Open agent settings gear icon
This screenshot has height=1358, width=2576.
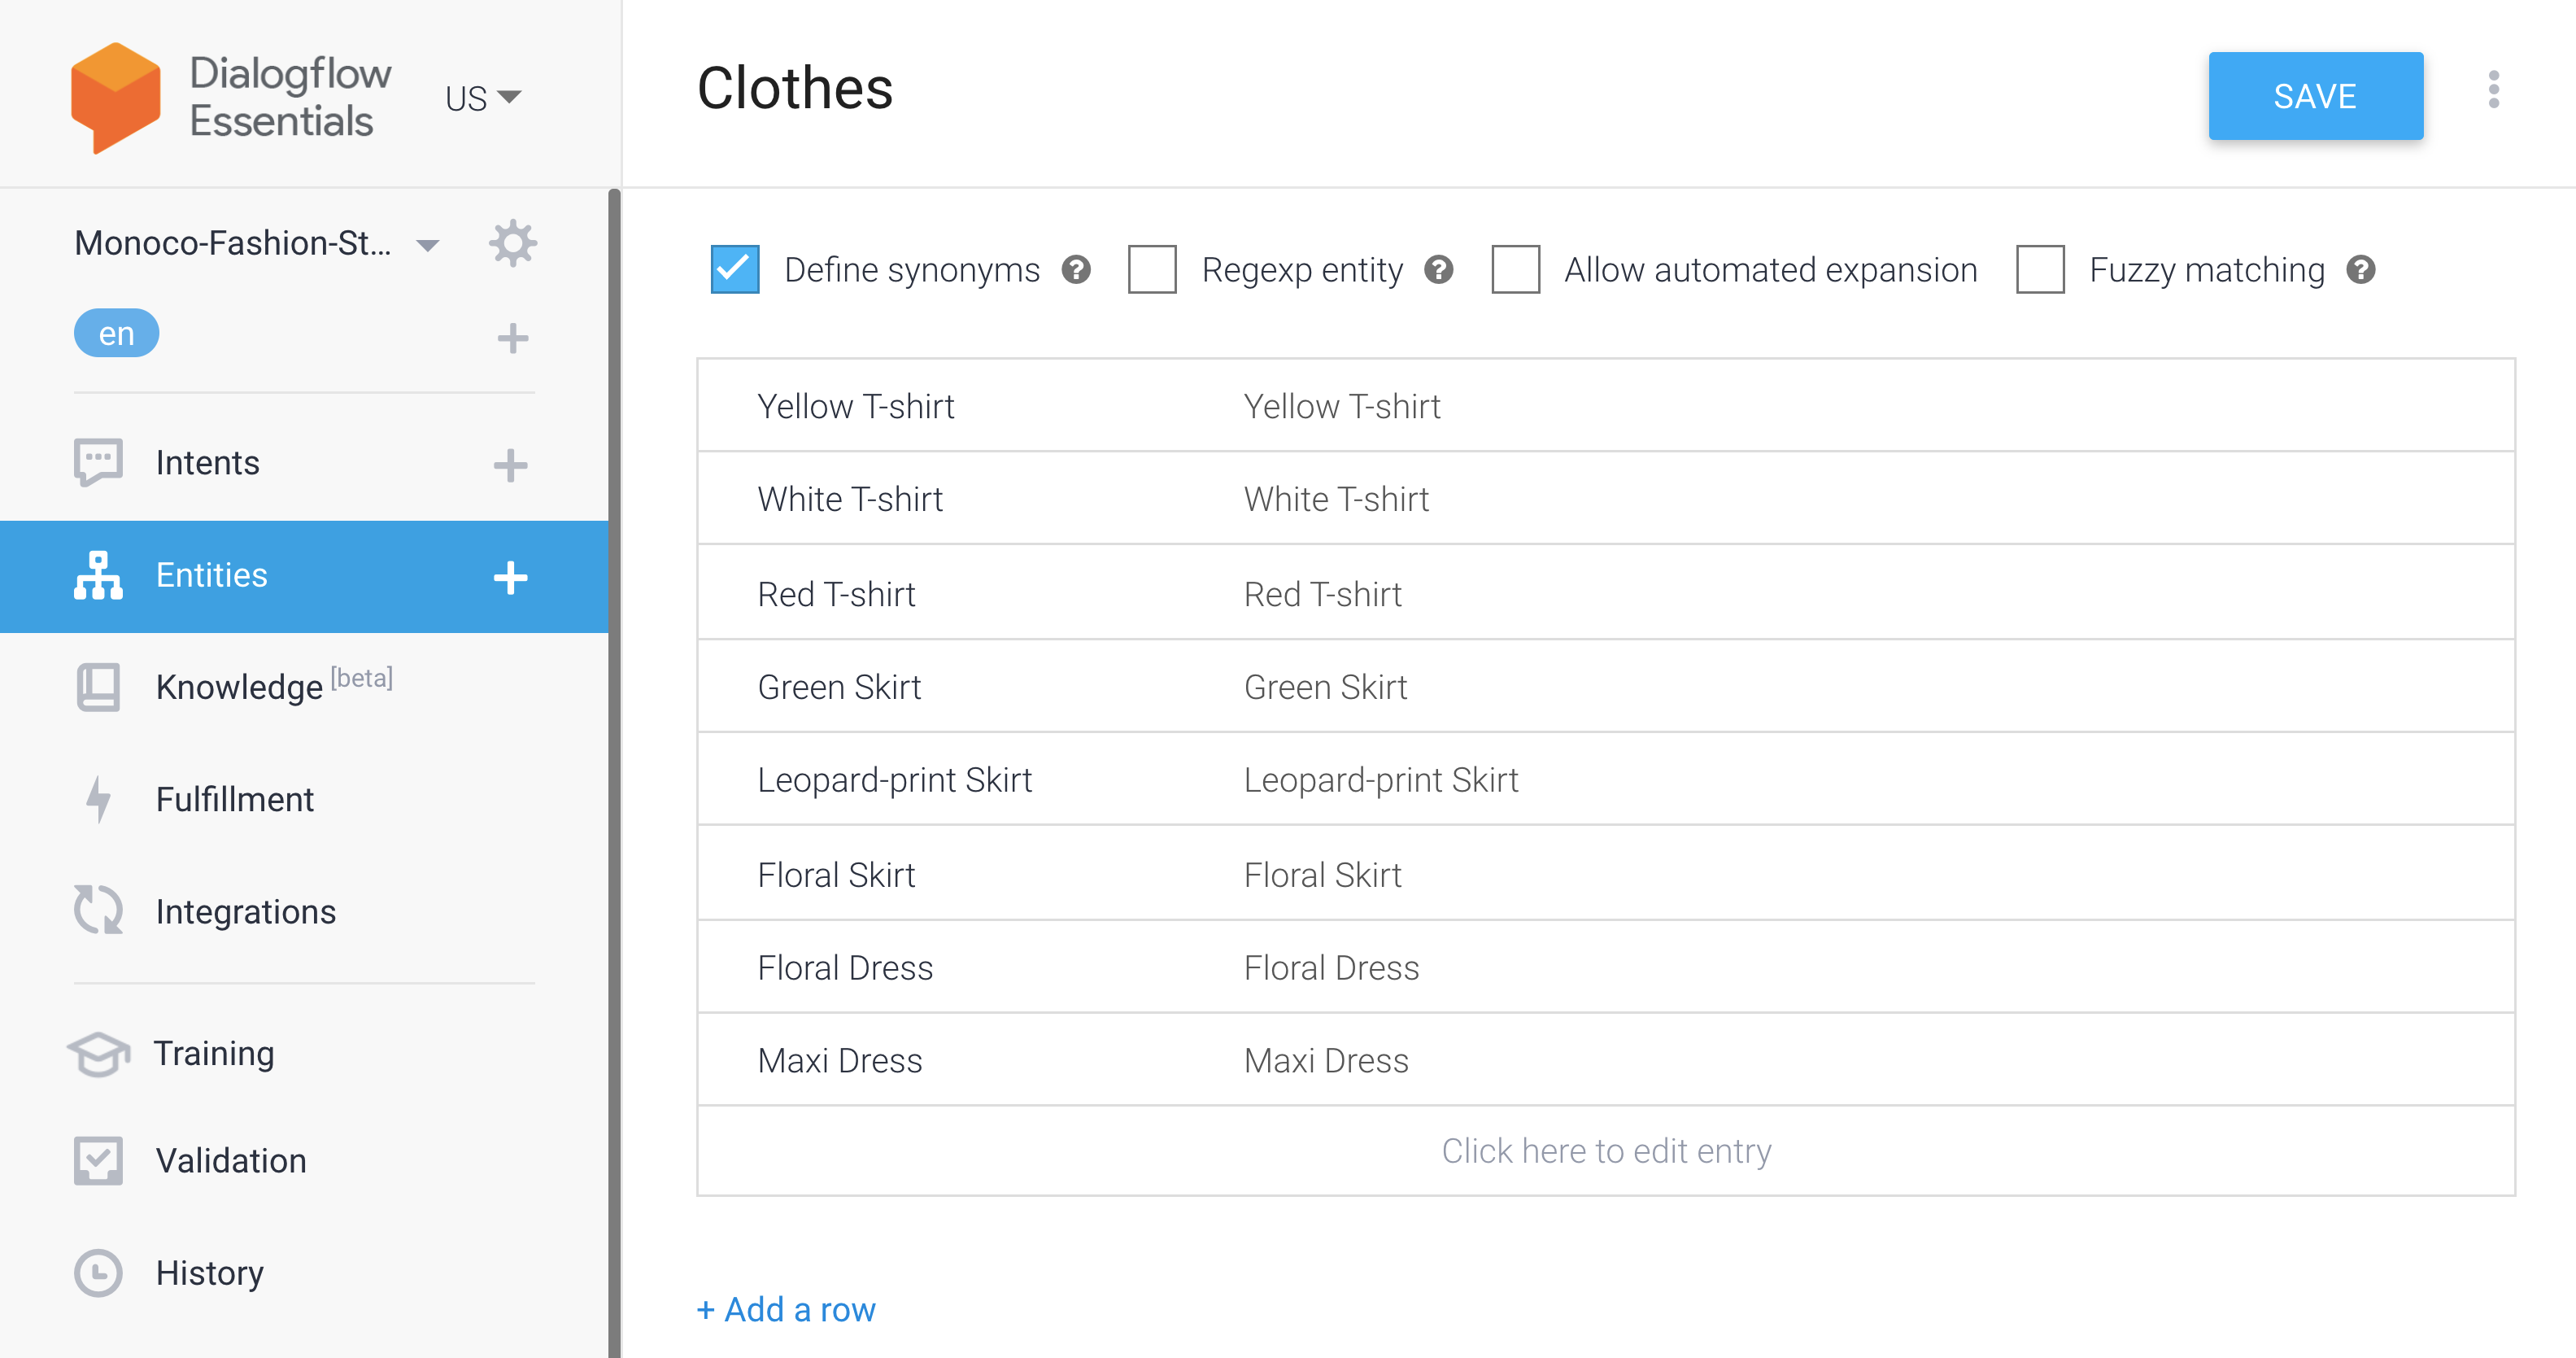tap(512, 243)
